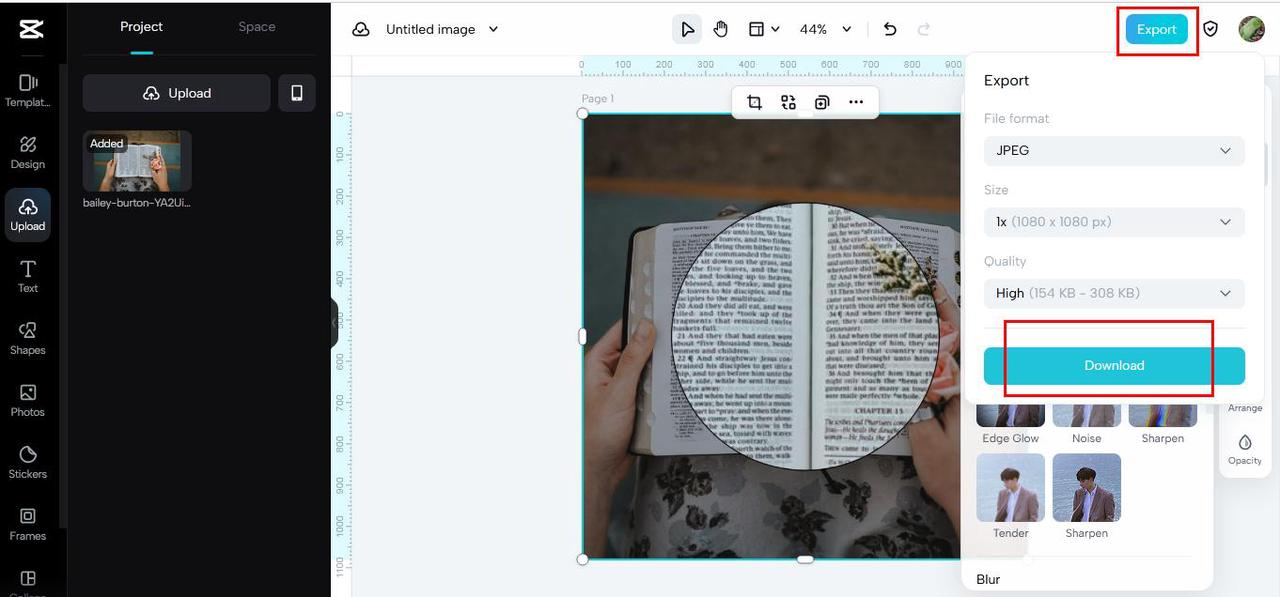Click the upload from phone icon
This screenshot has height=597, width=1280.
pyautogui.click(x=297, y=93)
